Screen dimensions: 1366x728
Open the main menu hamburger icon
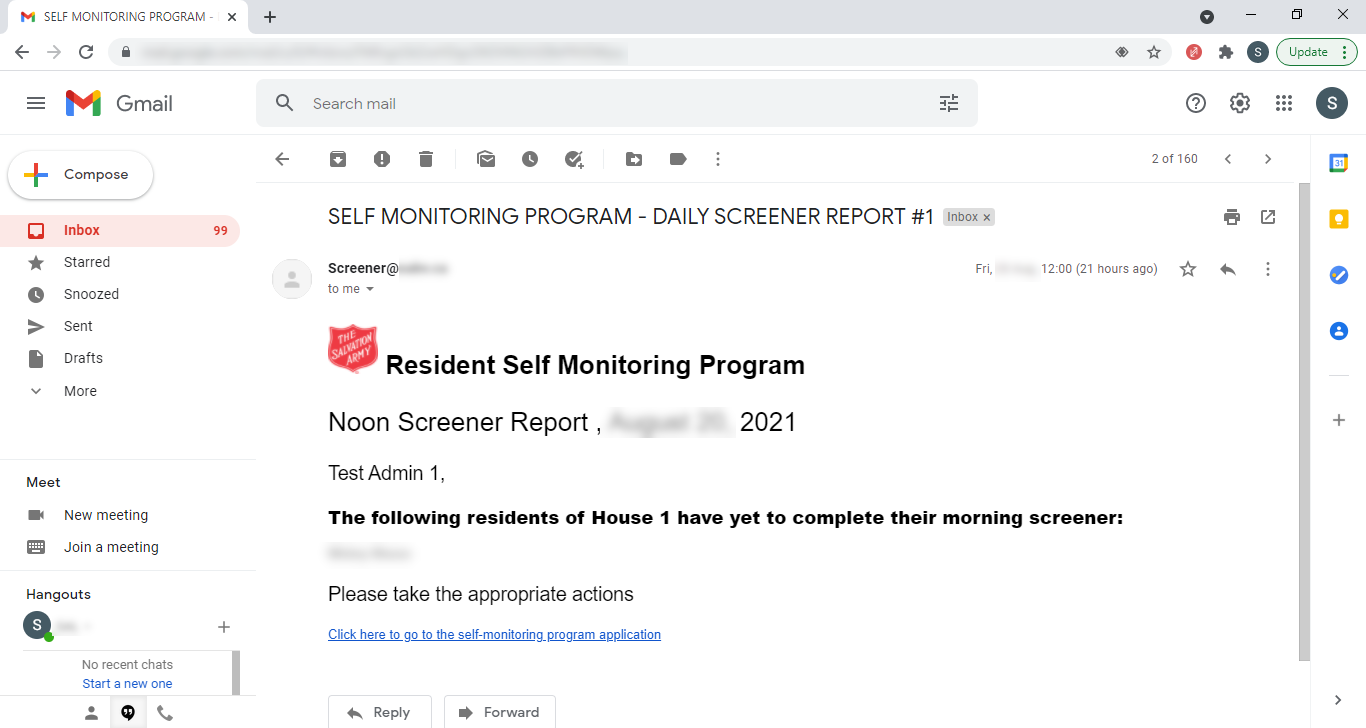click(x=36, y=103)
